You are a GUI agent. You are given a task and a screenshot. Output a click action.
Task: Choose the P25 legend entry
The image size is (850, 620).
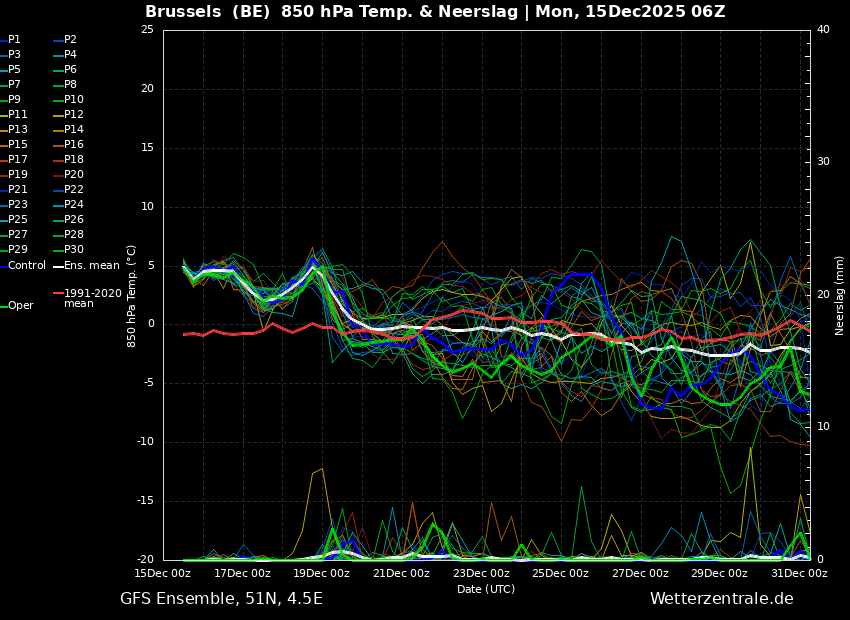coord(17,219)
